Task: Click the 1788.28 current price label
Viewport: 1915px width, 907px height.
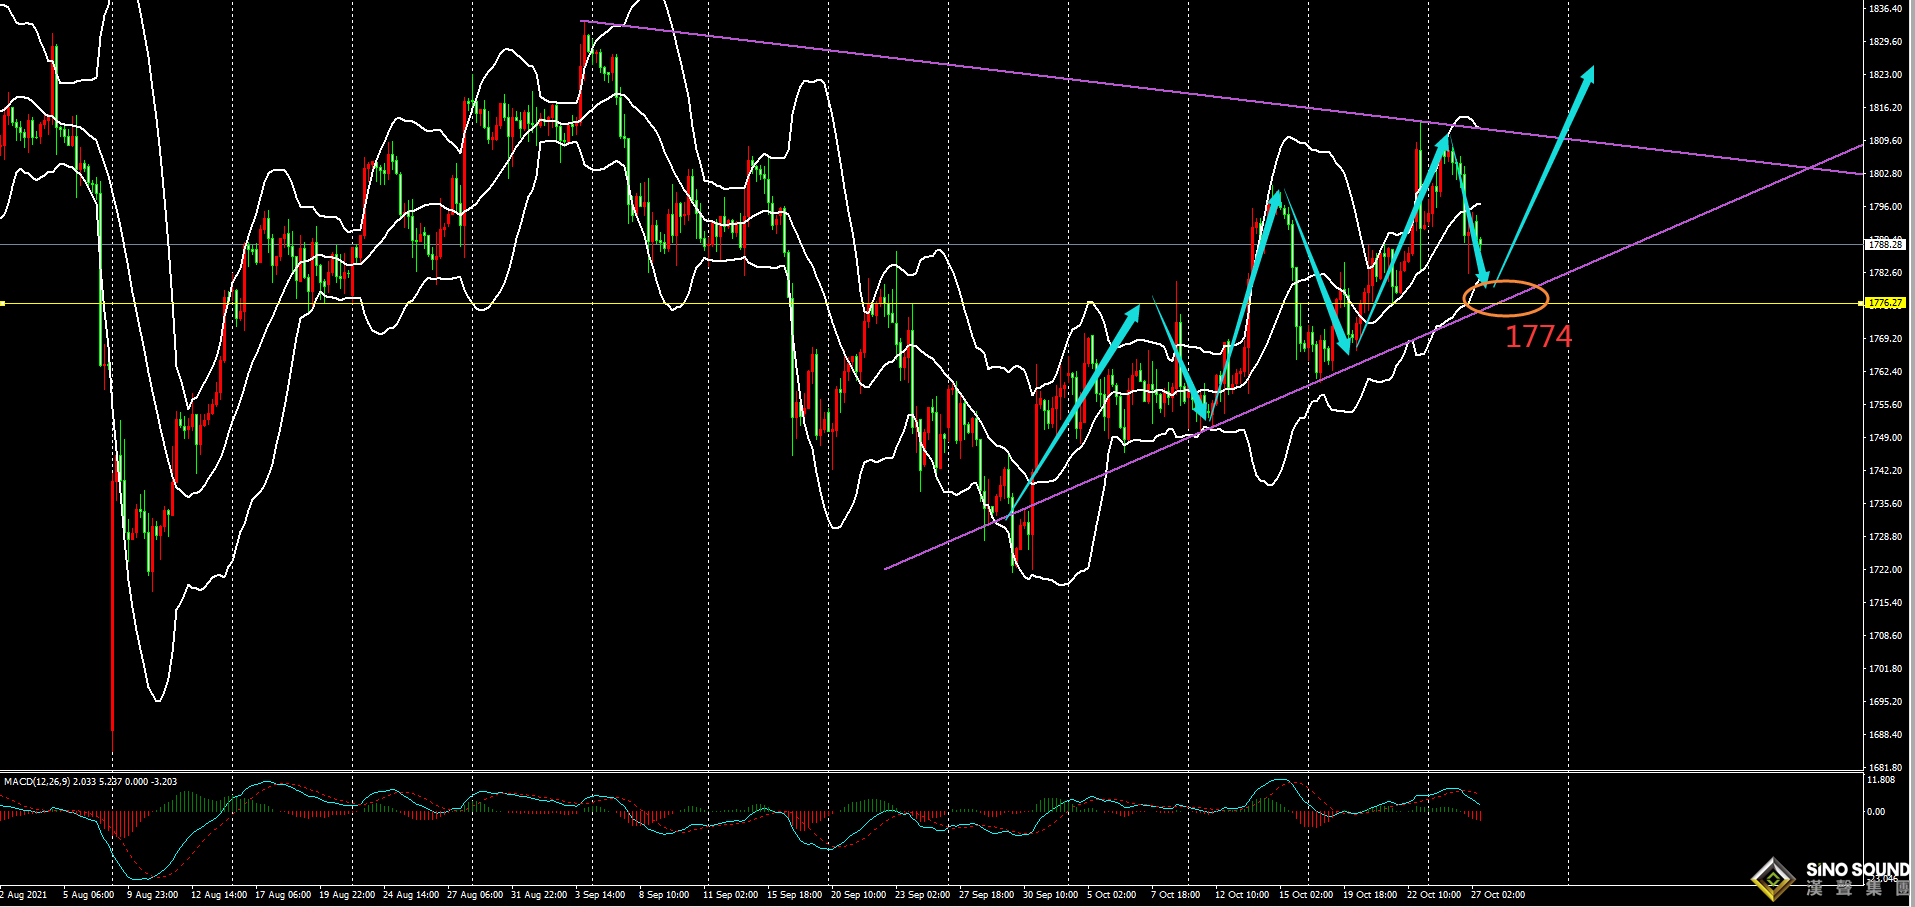Action: coord(1885,244)
